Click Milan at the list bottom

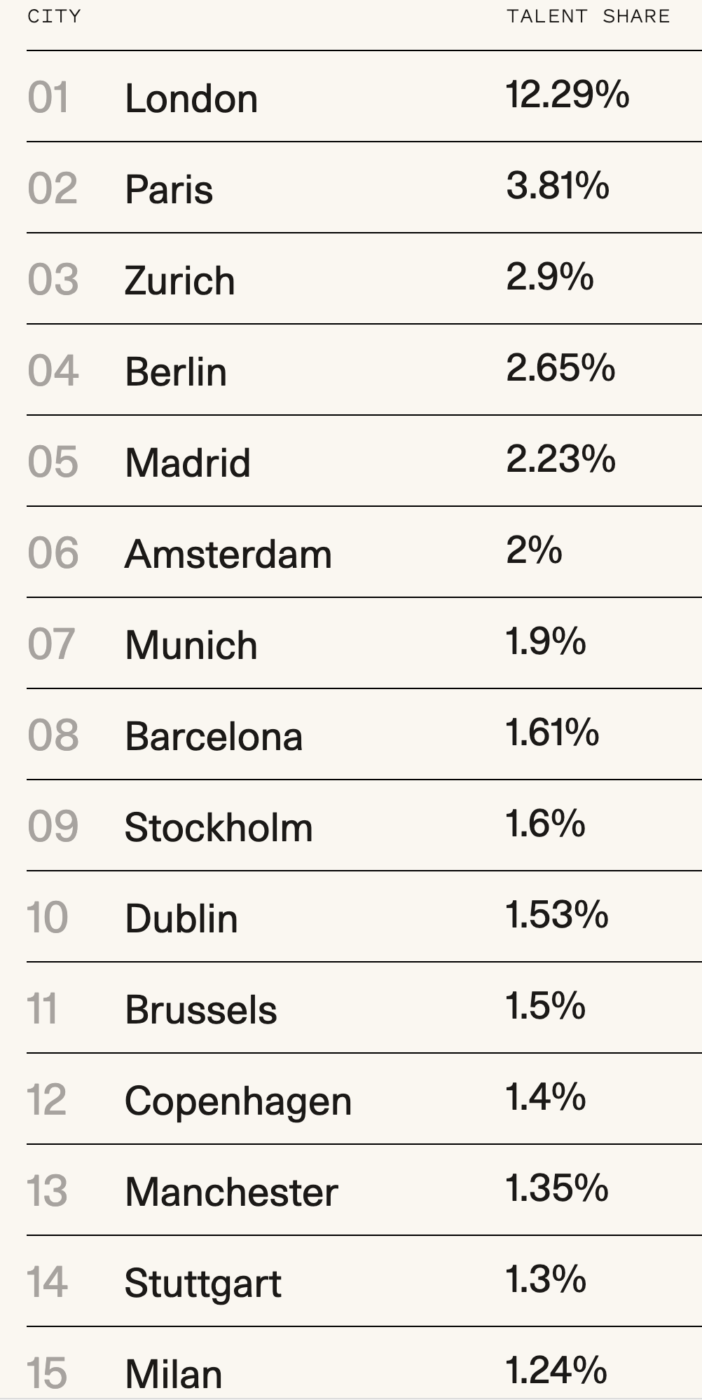[x=174, y=1374]
